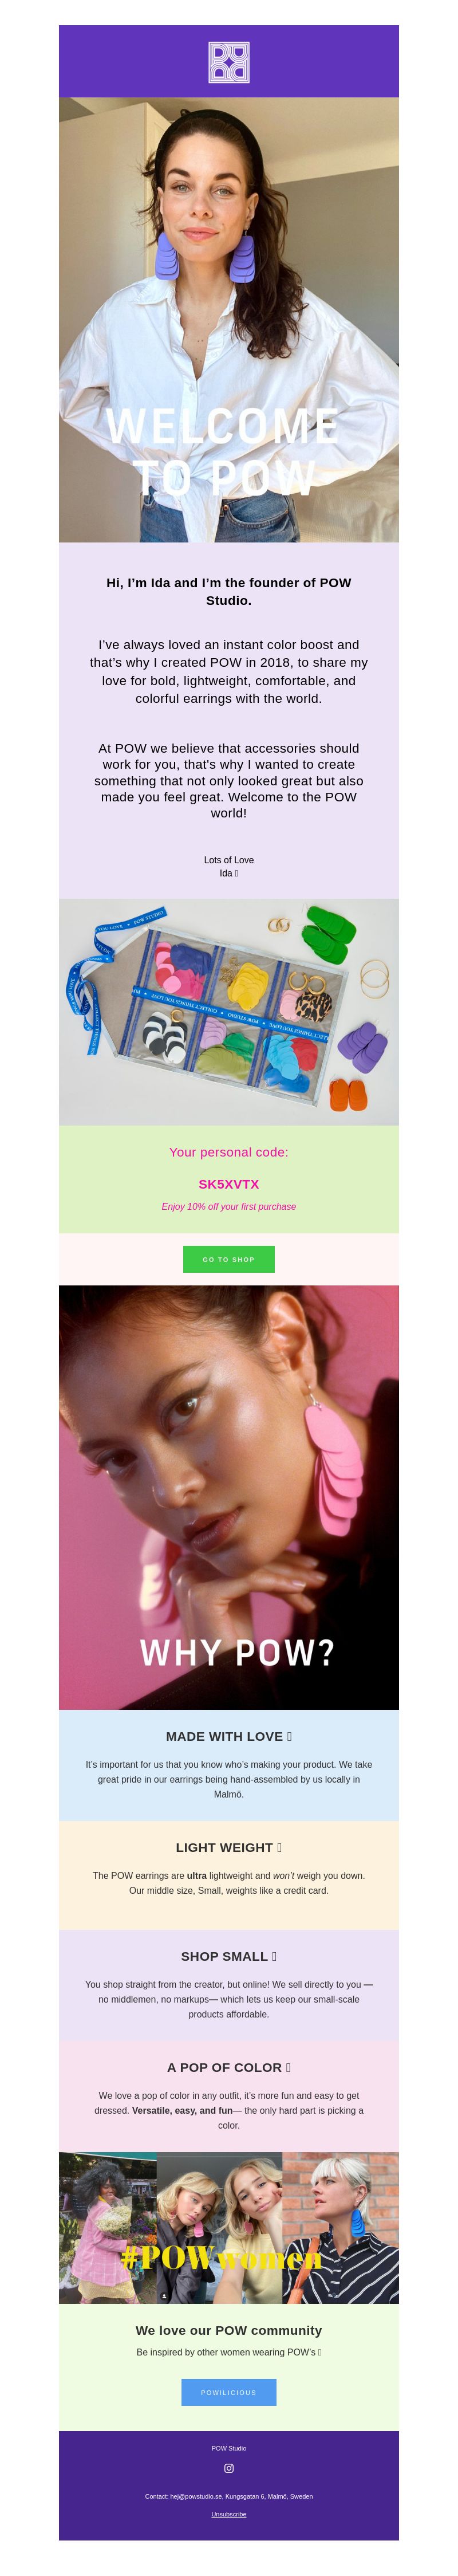Click the Your personal code label
Image resolution: width=458 pixels, height=2576 pixels.
[x=228, y=1151]
